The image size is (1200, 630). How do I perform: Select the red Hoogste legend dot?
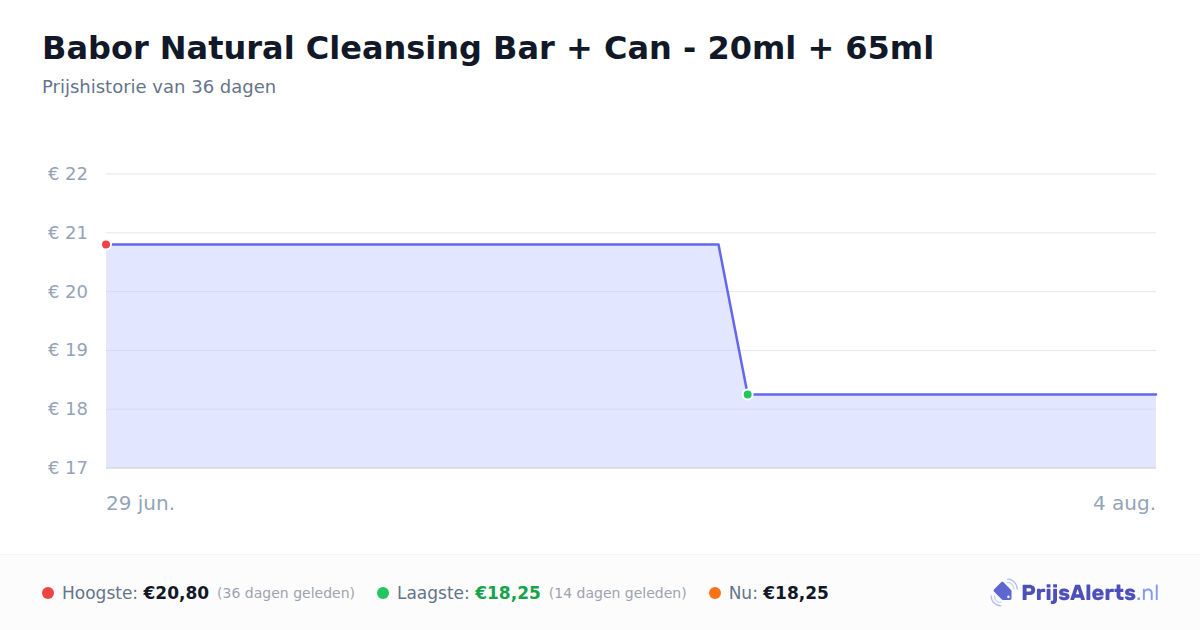pos(48,593)
